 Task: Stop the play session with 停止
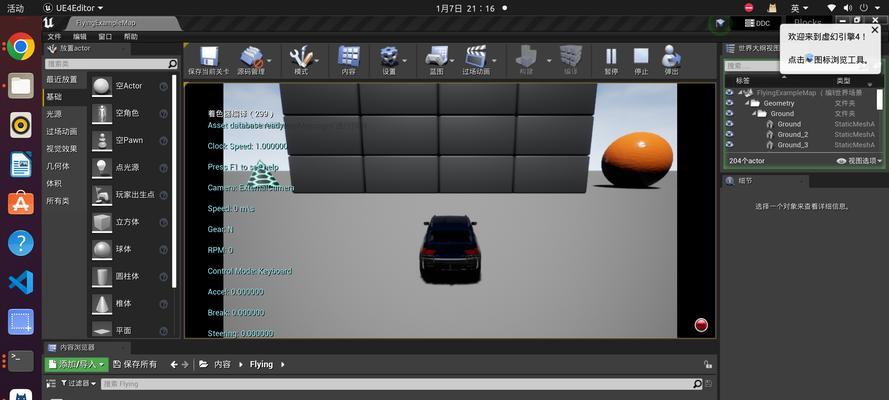641,57
